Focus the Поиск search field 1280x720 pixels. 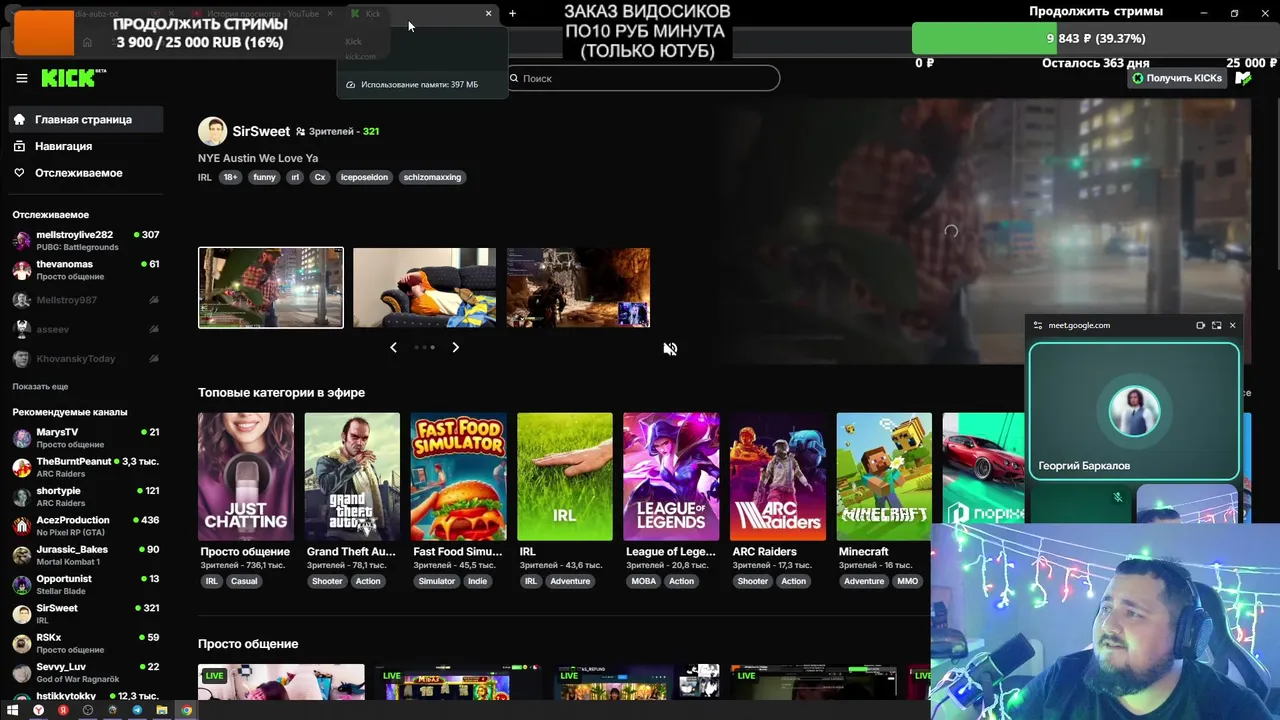(x=643, y=78)
